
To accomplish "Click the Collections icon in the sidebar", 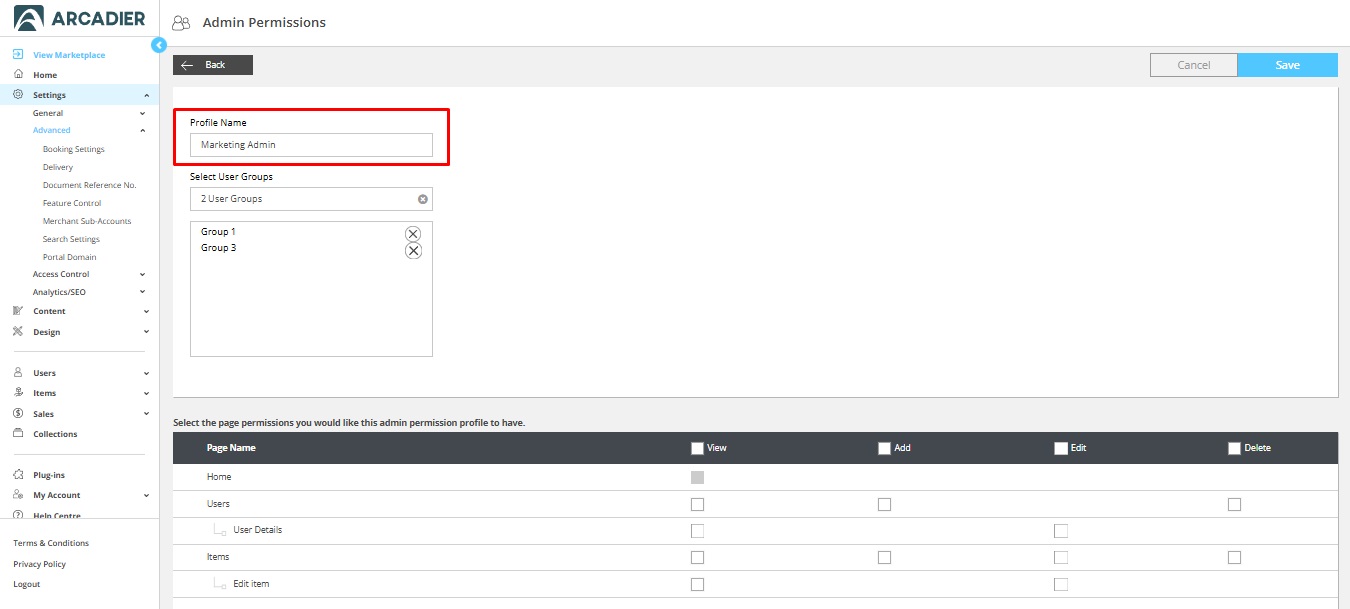I will pyautogui.click(x=18, y=434).
